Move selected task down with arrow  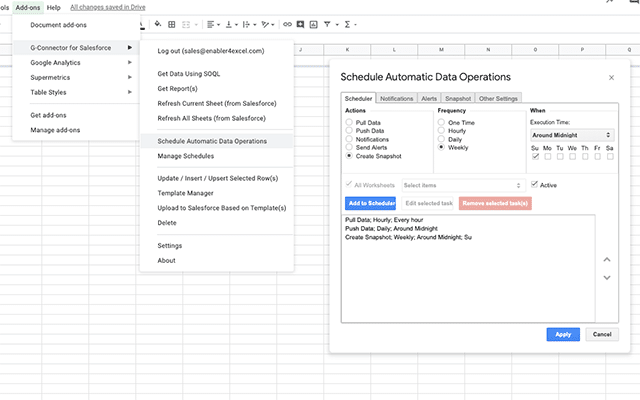(607, 278)
